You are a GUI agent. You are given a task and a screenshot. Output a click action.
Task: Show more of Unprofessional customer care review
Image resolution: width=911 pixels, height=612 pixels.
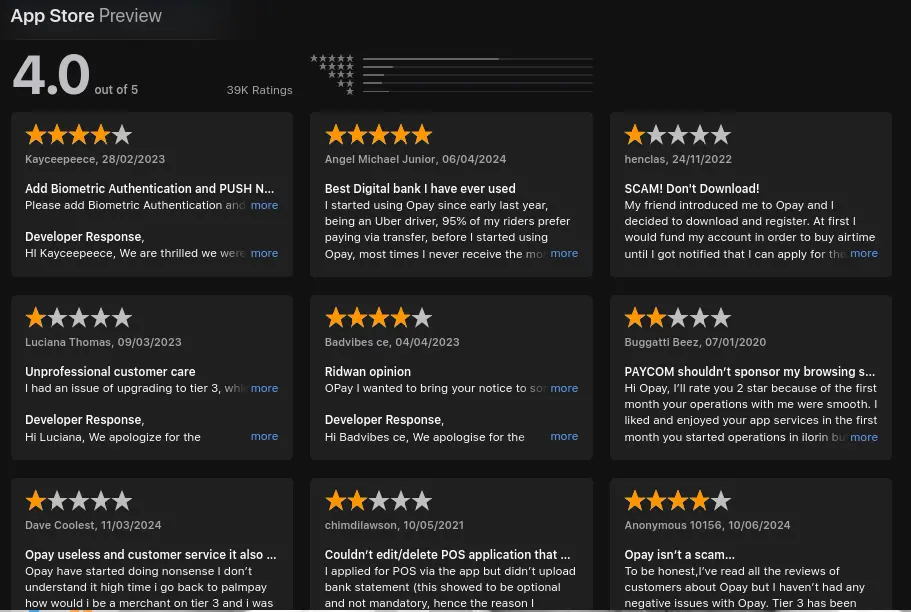click(x=264, y=388)
